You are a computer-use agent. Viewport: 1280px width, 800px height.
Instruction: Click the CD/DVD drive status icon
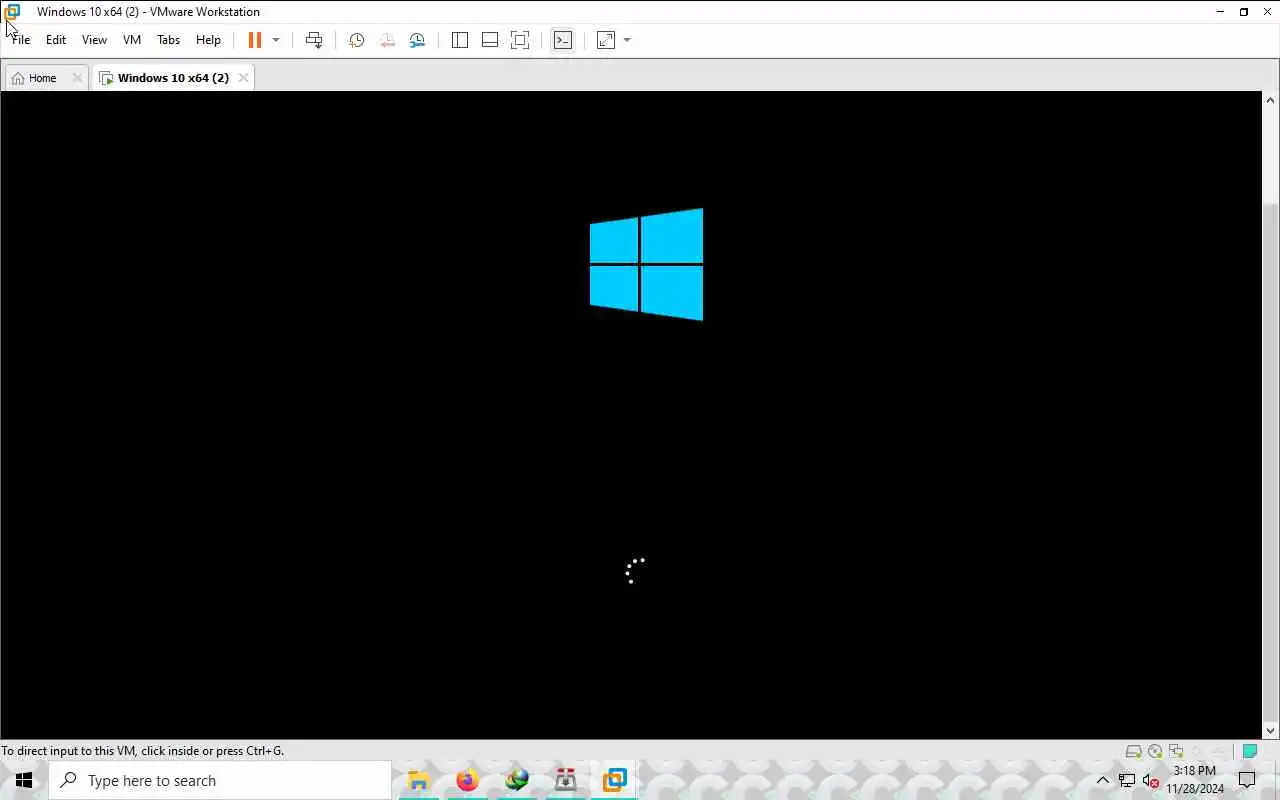1155,751
